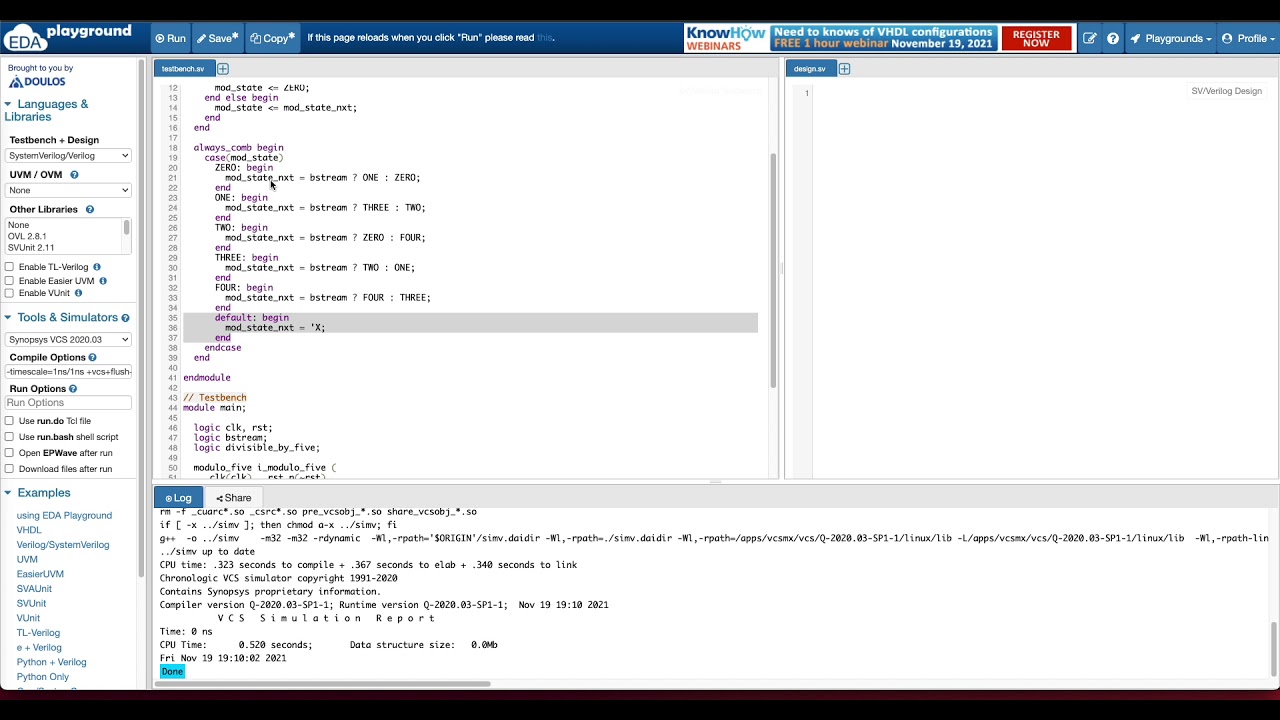The width and height of the screenshot is (1280, 720).
Task: Open Synopsys VCS simulator dropdown
Action: click(x=68, y=340)
